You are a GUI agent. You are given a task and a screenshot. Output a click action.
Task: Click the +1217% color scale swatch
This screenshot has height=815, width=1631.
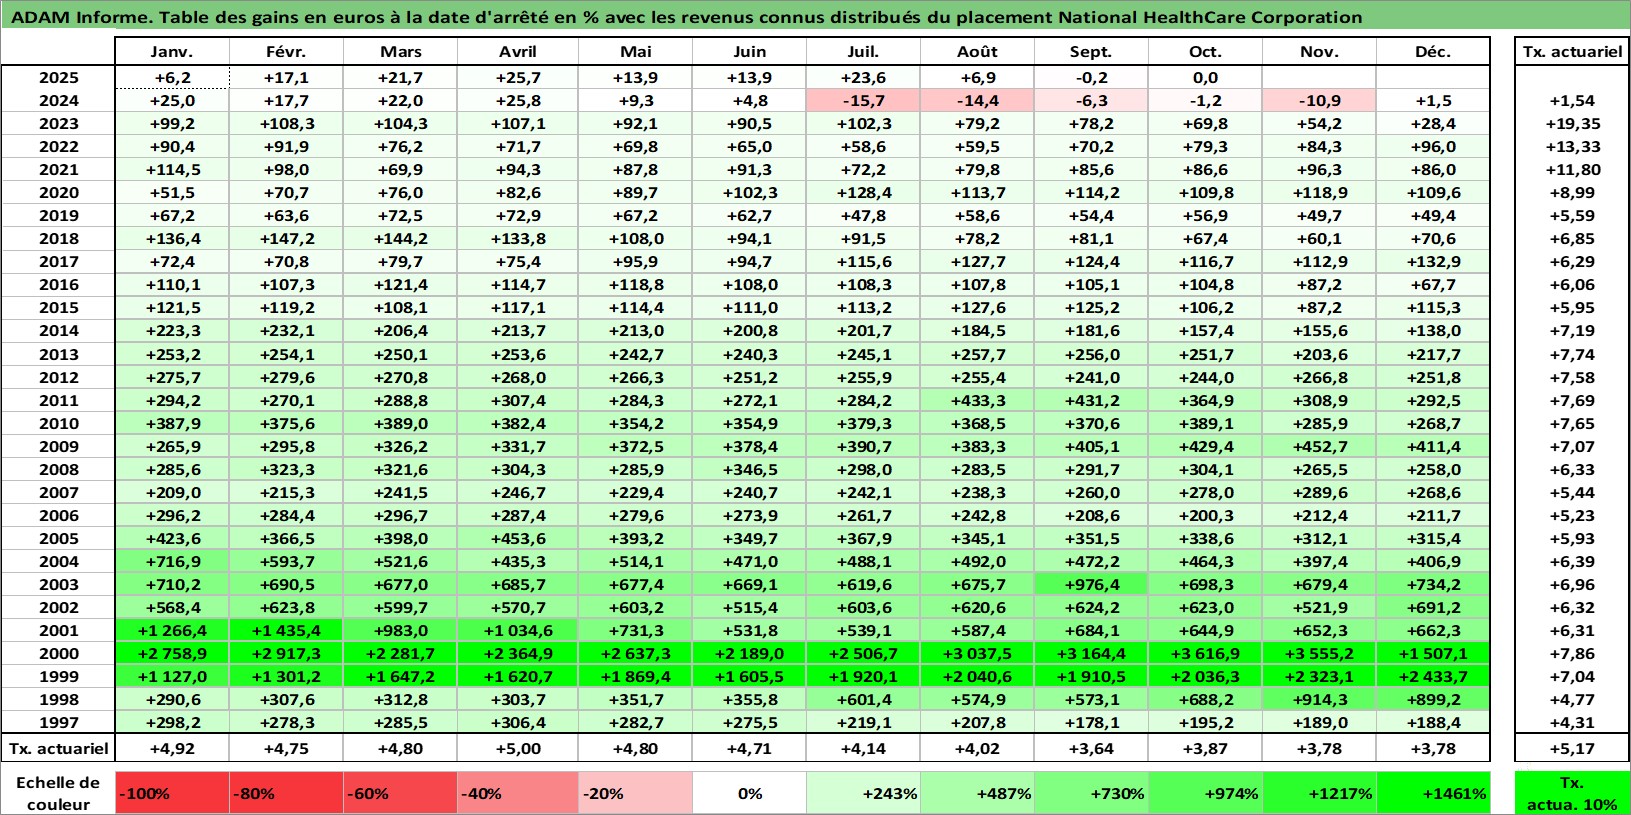coord(1320,793)
